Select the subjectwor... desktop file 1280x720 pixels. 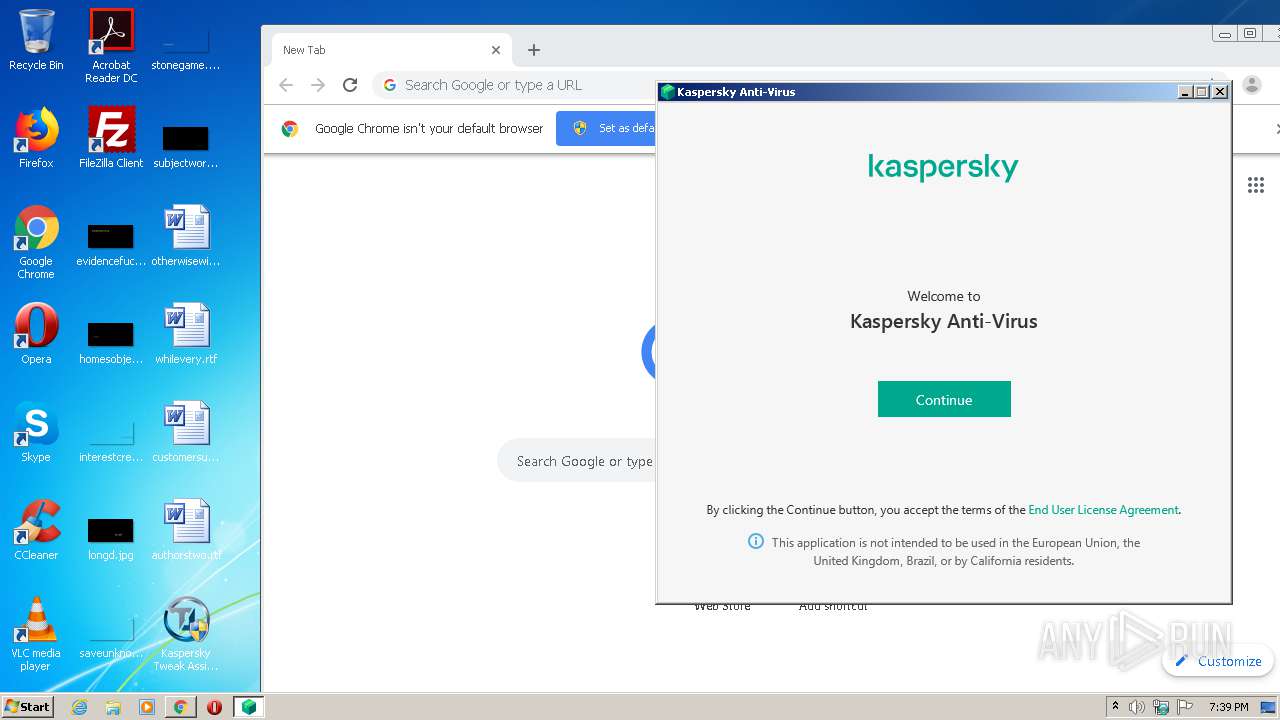pos(186,146)
